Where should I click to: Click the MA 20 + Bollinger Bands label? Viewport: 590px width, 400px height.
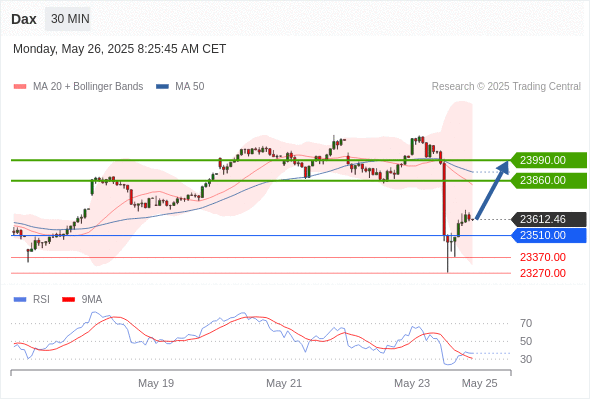point(88,87)
